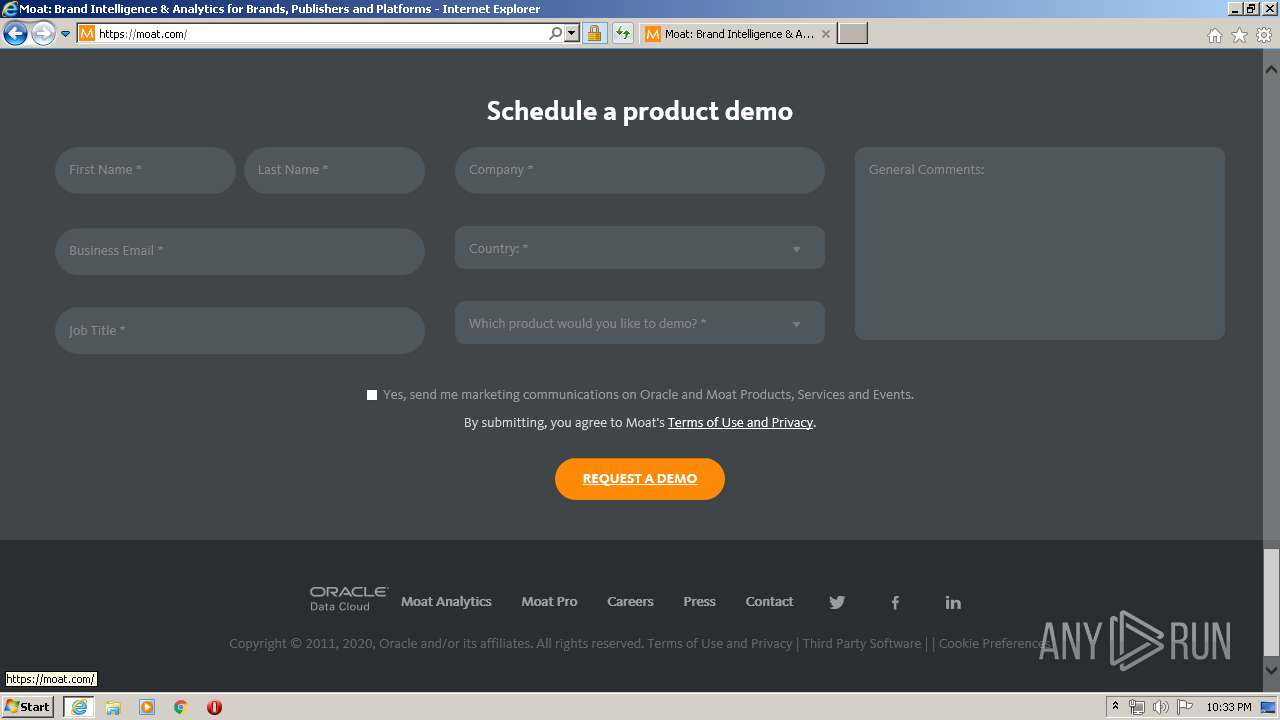Go forward with the browser Forward arrow
Image resolution: width=1280 pixels, height=720 pixels.
(42, 34)
